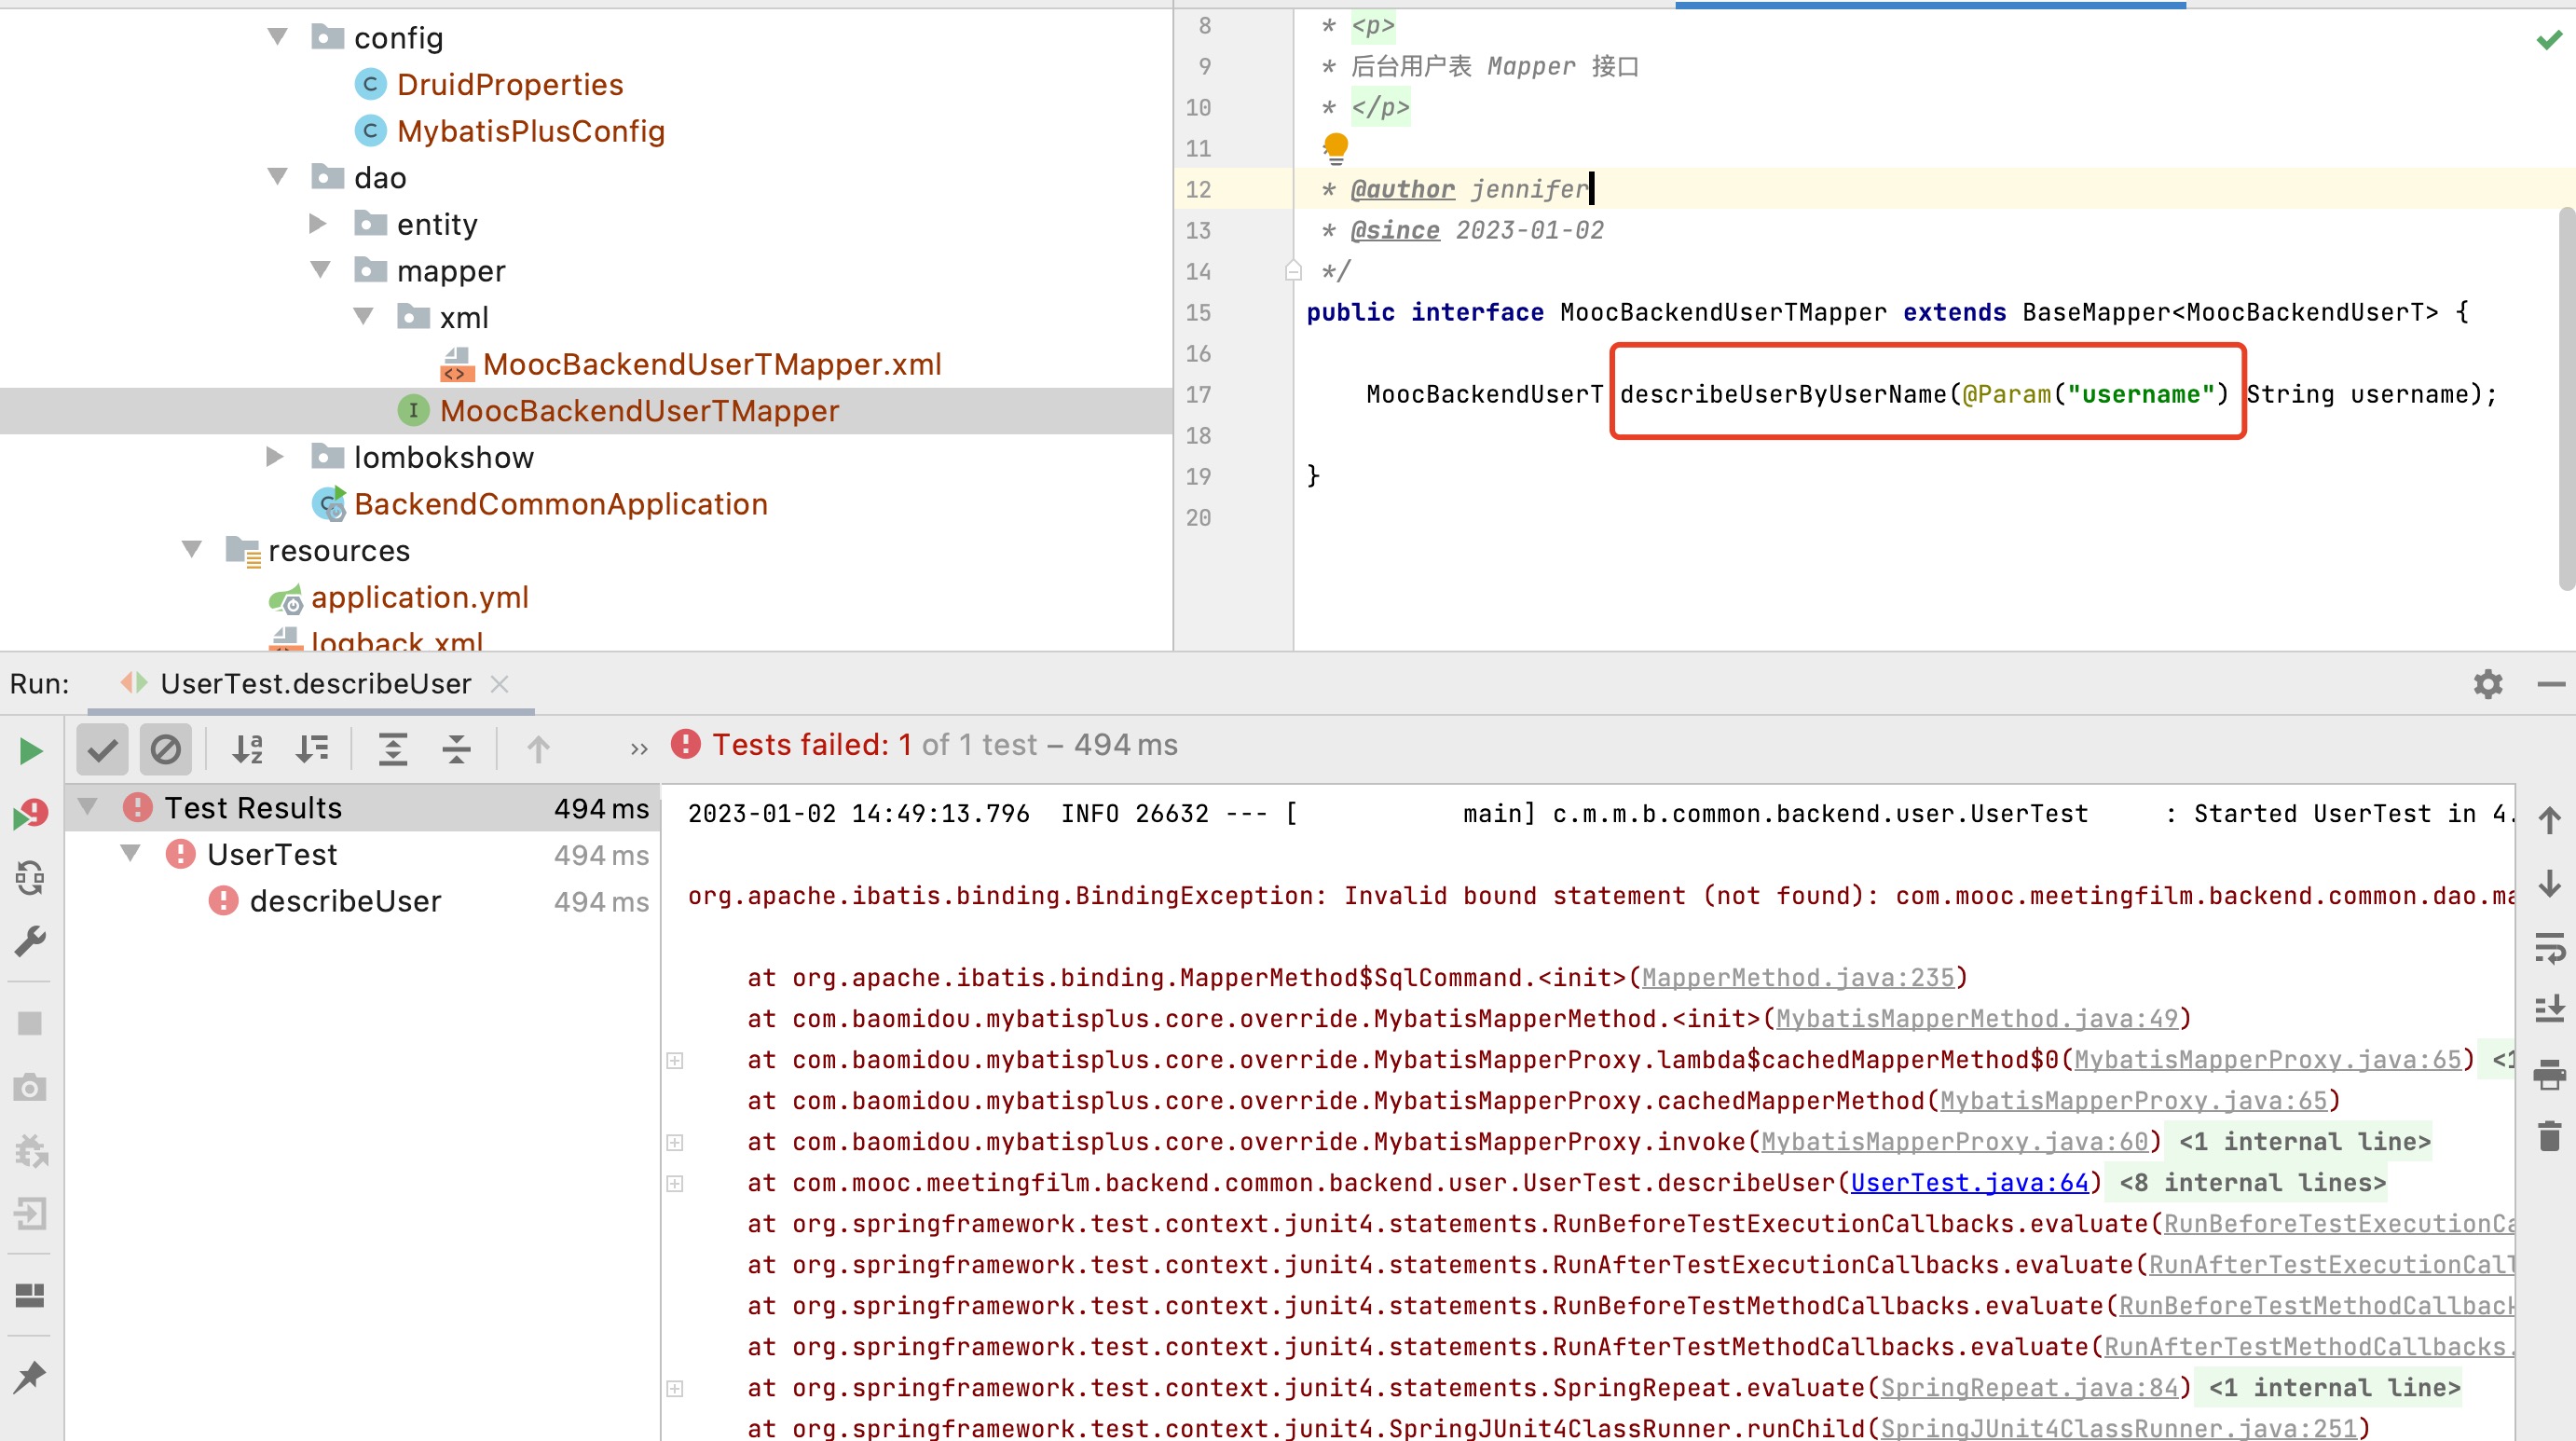This screenshot has height=1441, width=2576.
Task: Toggle Show Ignored tests button
Action: (x=166, y=749)
